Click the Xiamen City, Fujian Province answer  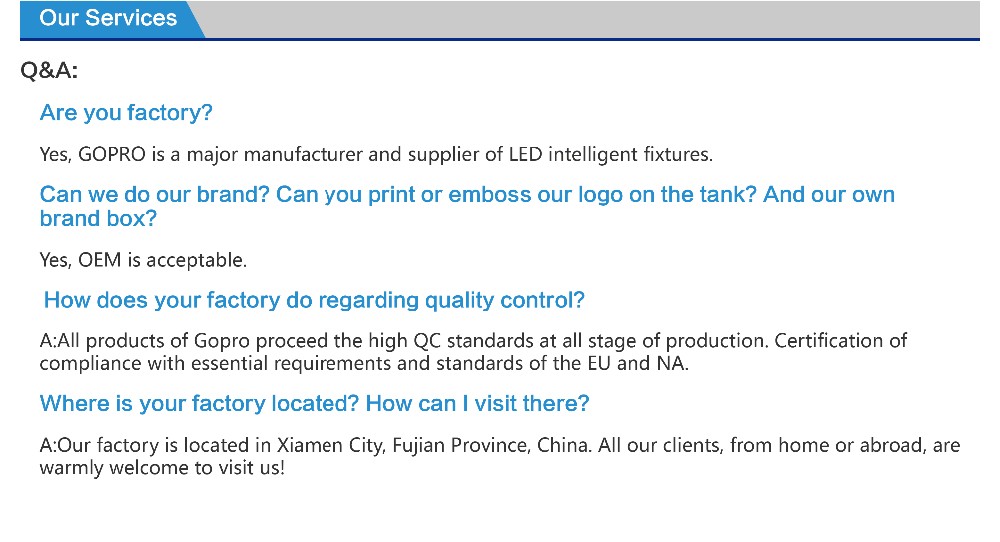coord(500,445)
